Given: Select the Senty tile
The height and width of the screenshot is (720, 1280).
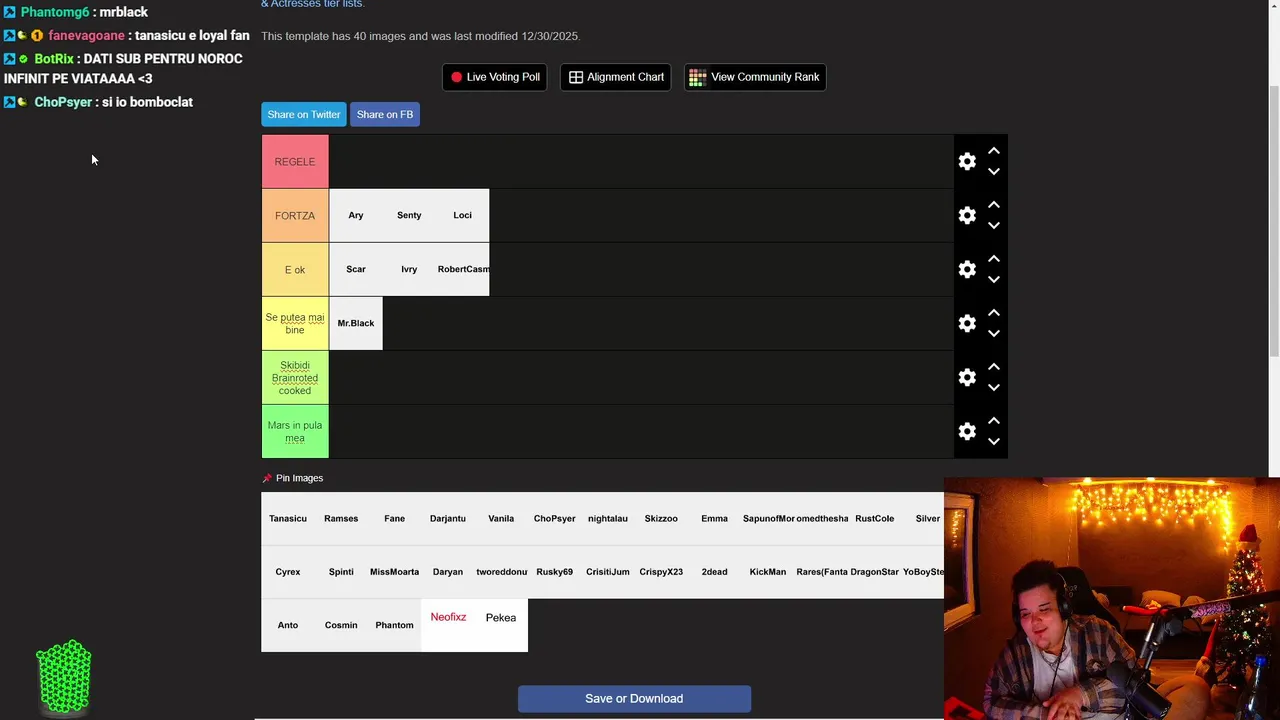Looking at the screenshot, I should (409, 215).
